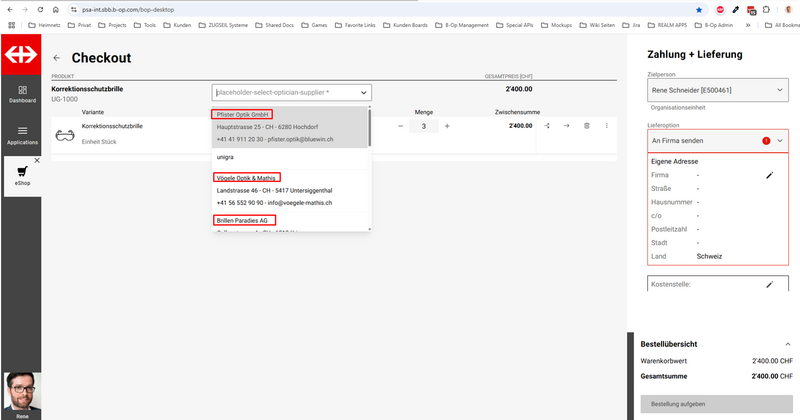Viewport: 800px width, 420px height.
Task: Click the quantity input field
Action: (x=423, y=126)
